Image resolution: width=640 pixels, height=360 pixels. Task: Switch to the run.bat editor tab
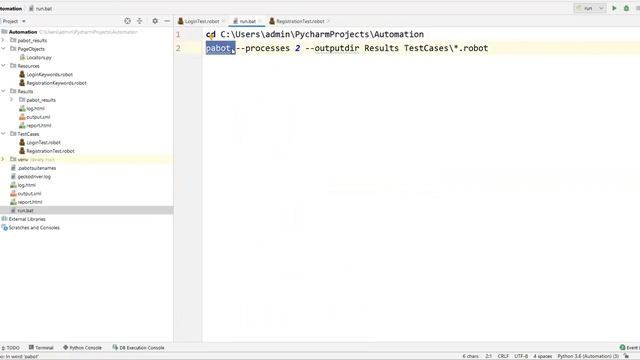click(247, 21)
